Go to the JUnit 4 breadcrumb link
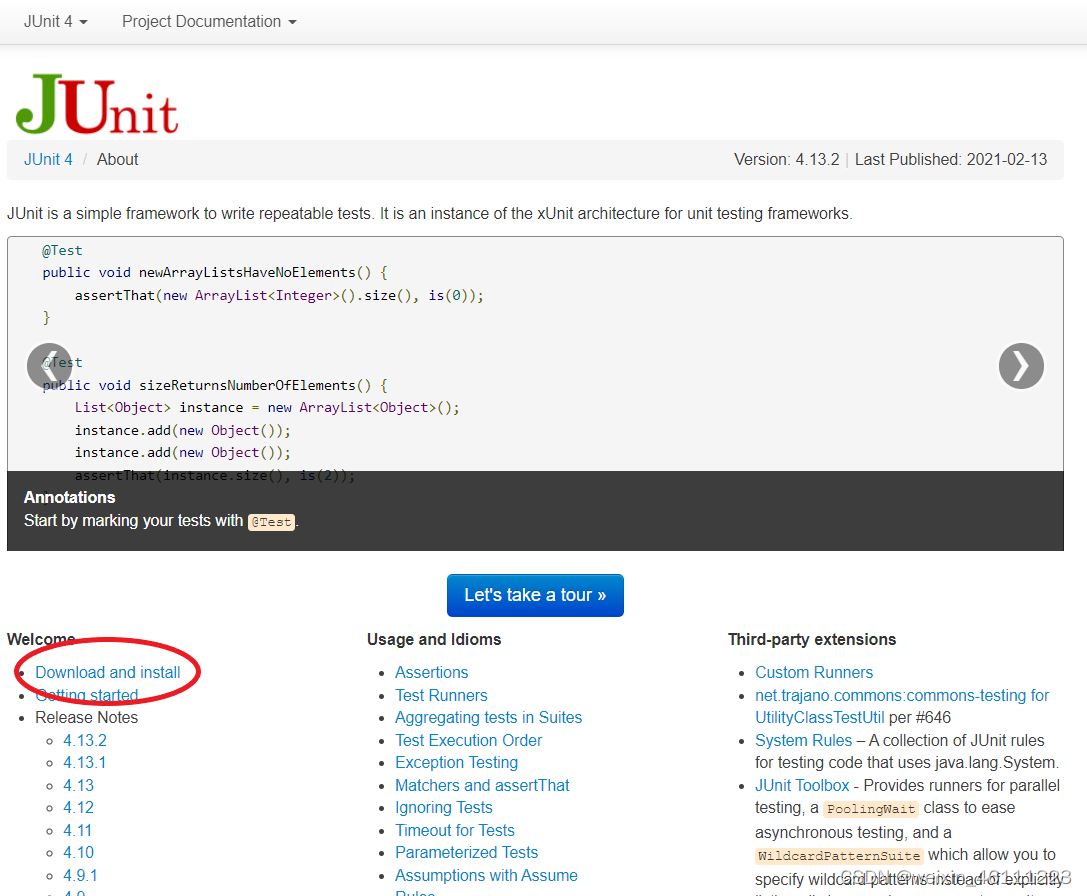The image size is (1087, 896). point(48,160)
